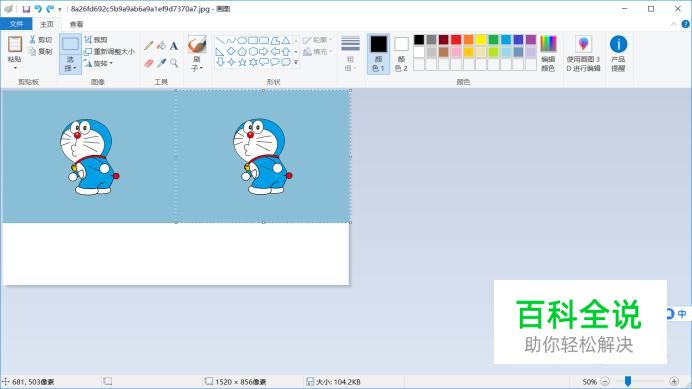
Task: Select 颜色 2 (Color 2) box
Action: [x=401, y=54]
